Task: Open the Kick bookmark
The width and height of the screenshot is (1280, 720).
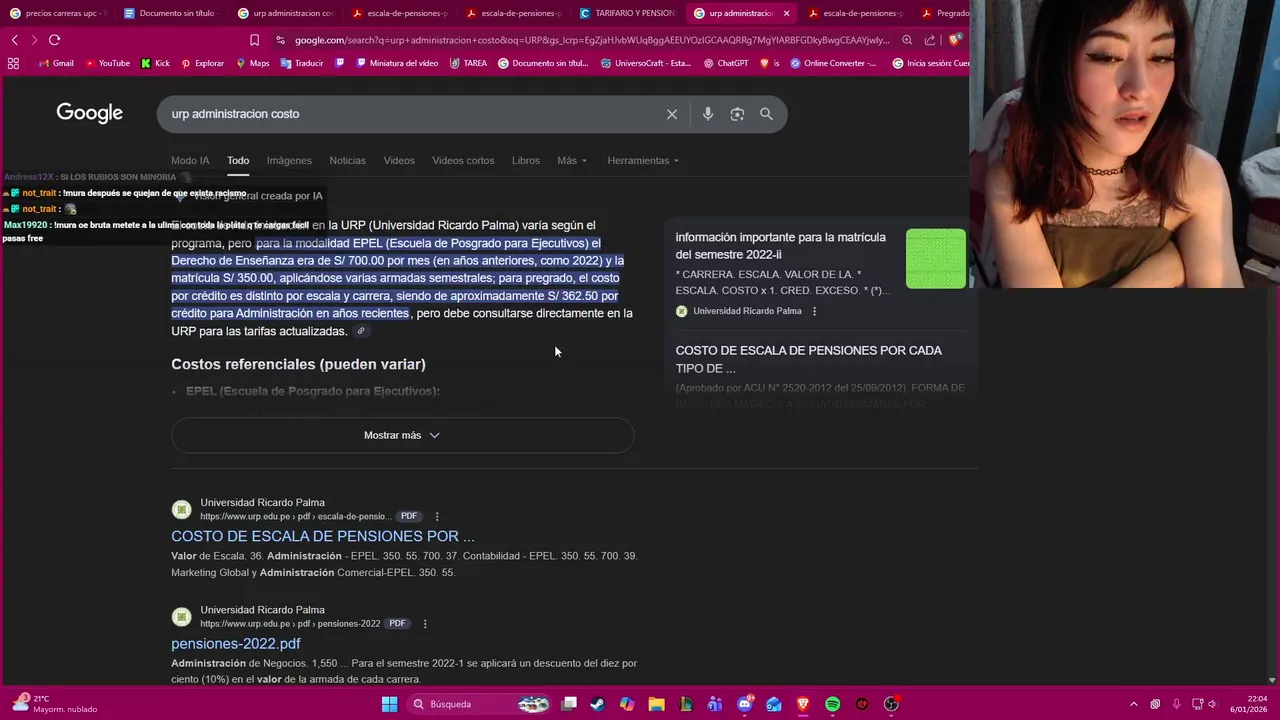Action: tap(155, 63)
